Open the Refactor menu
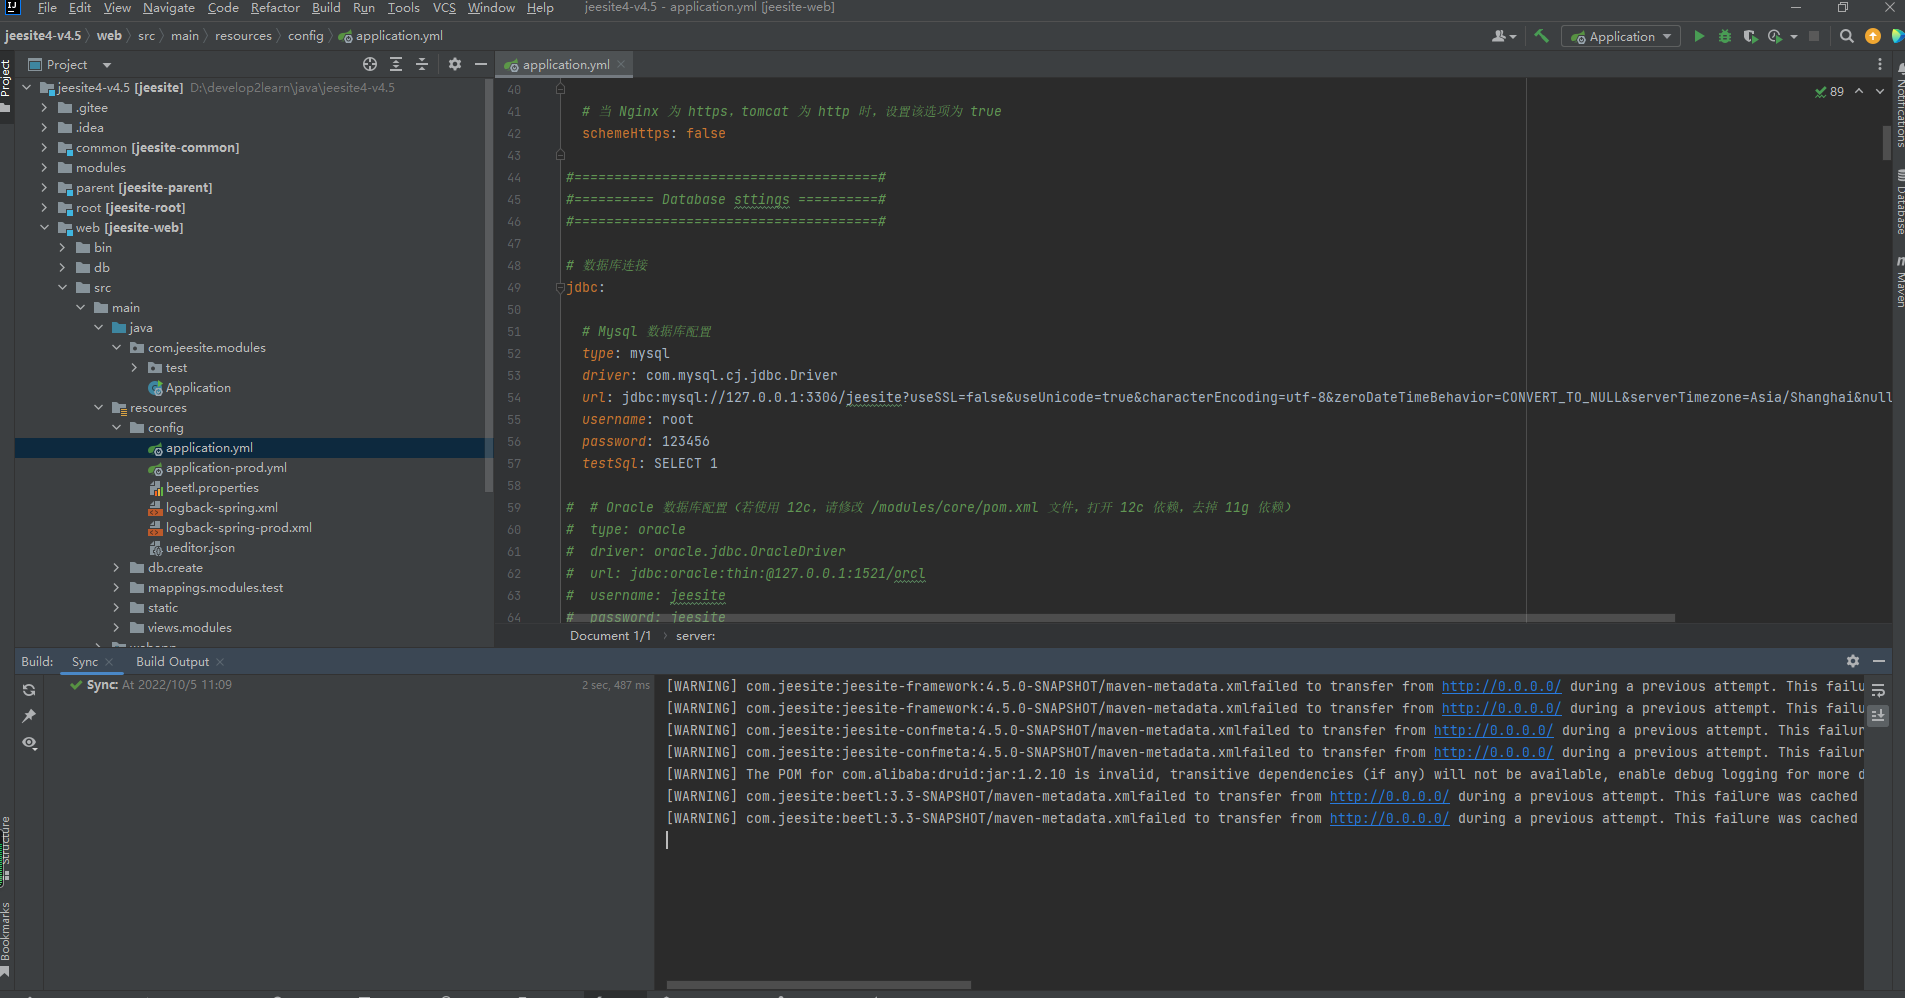 pos(275,8)
